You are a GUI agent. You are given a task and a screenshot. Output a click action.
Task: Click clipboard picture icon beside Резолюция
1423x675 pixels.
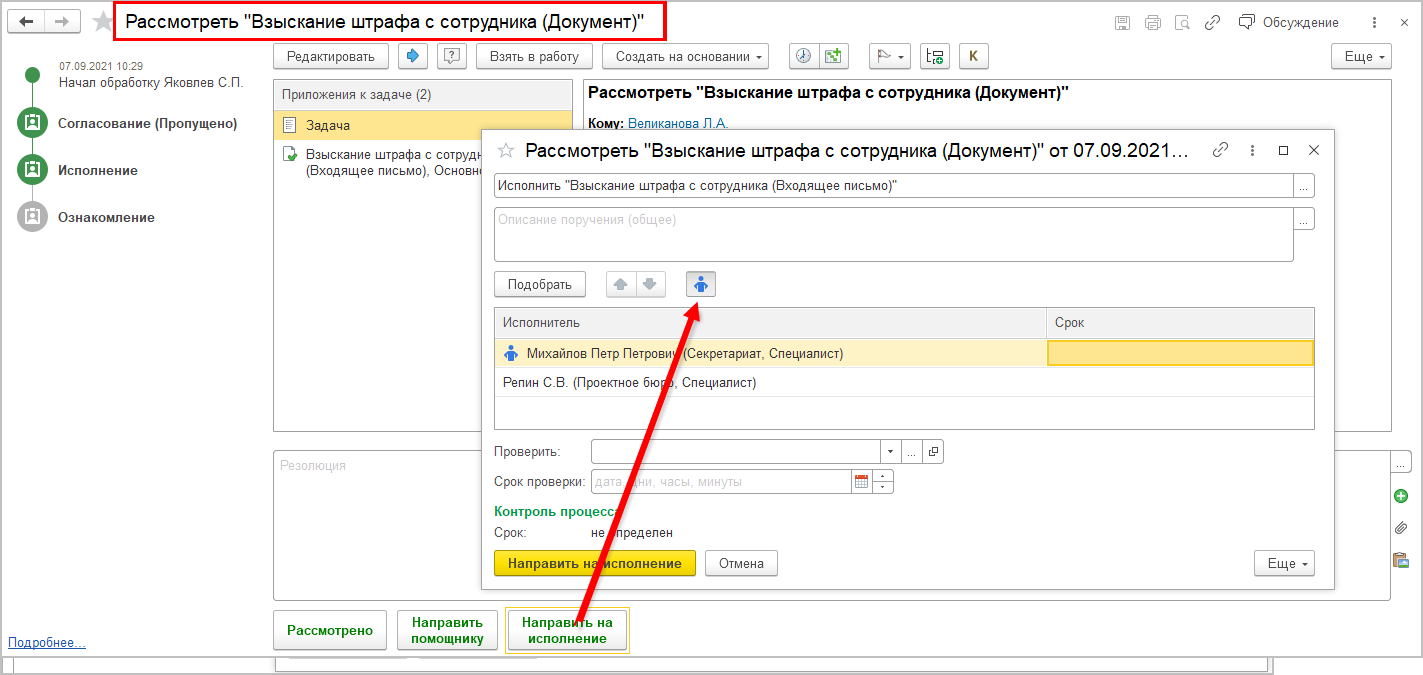pos(1401,560)
